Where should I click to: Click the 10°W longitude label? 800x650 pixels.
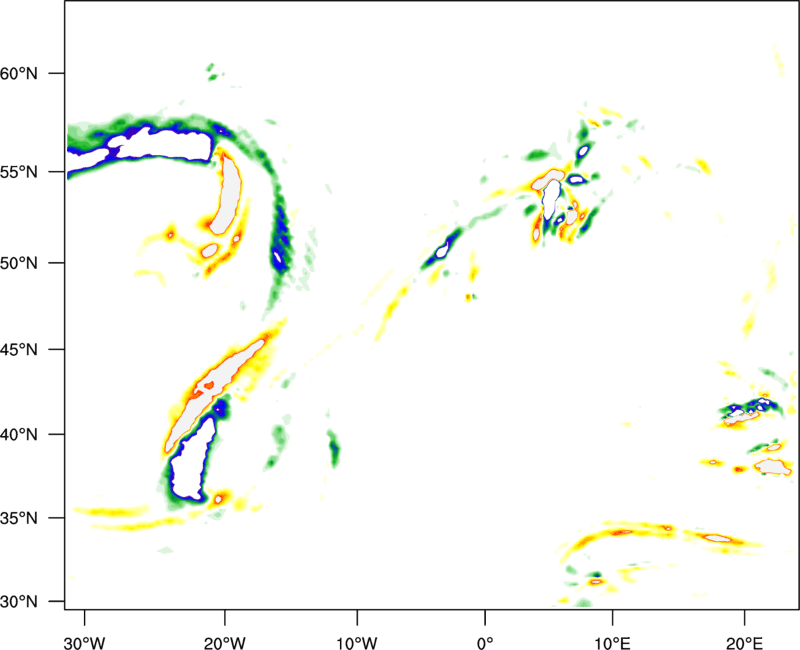tap(357, 643)
